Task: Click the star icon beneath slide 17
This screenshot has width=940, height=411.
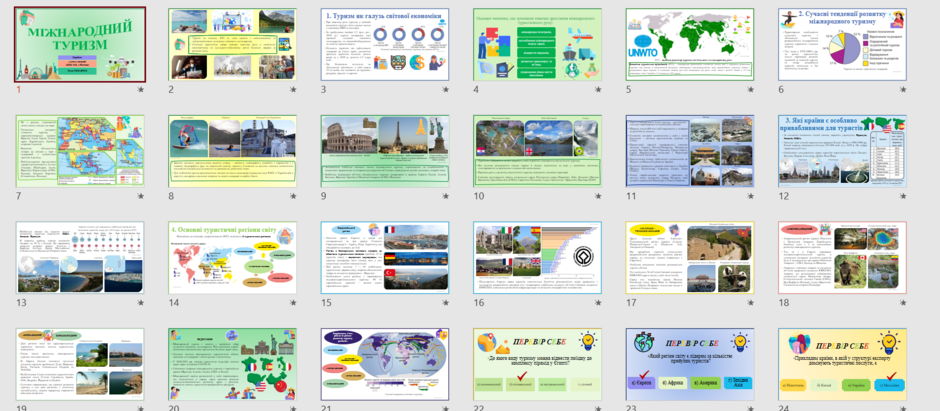Action: pos(751,303)
